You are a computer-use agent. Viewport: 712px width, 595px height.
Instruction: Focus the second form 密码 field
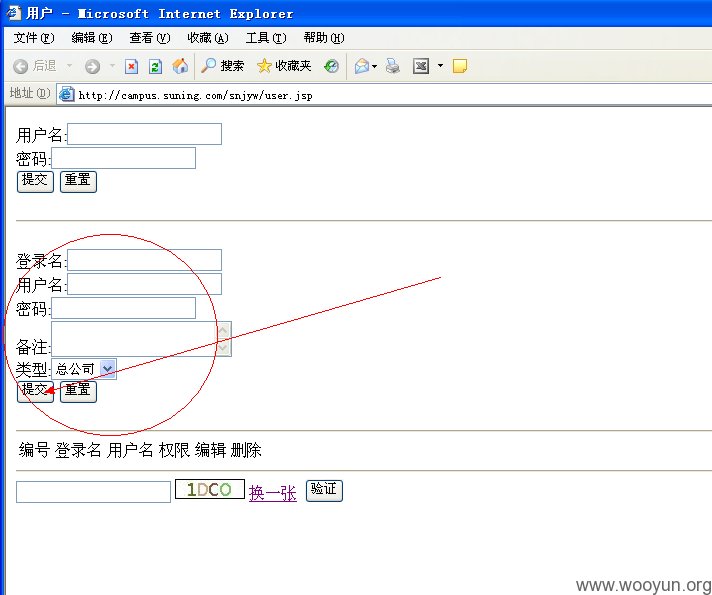124,308
